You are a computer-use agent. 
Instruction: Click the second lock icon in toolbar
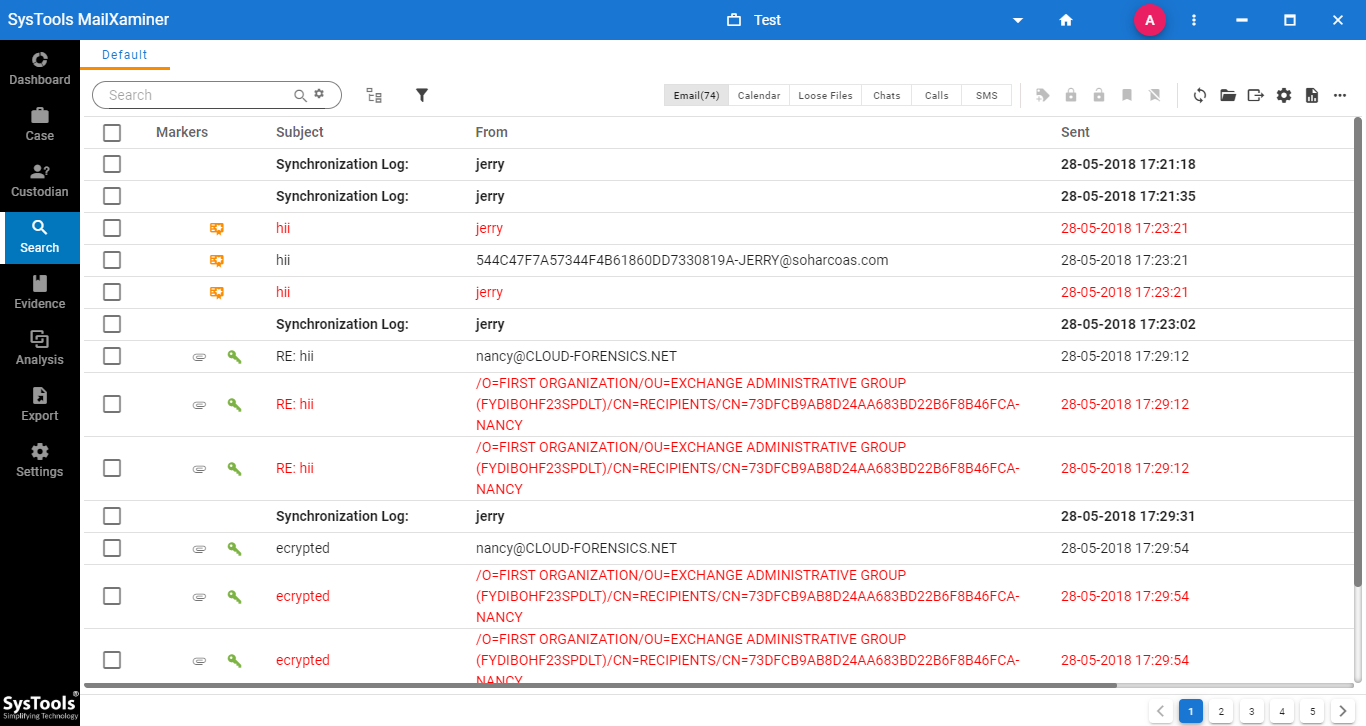[x=1099, y=95]
